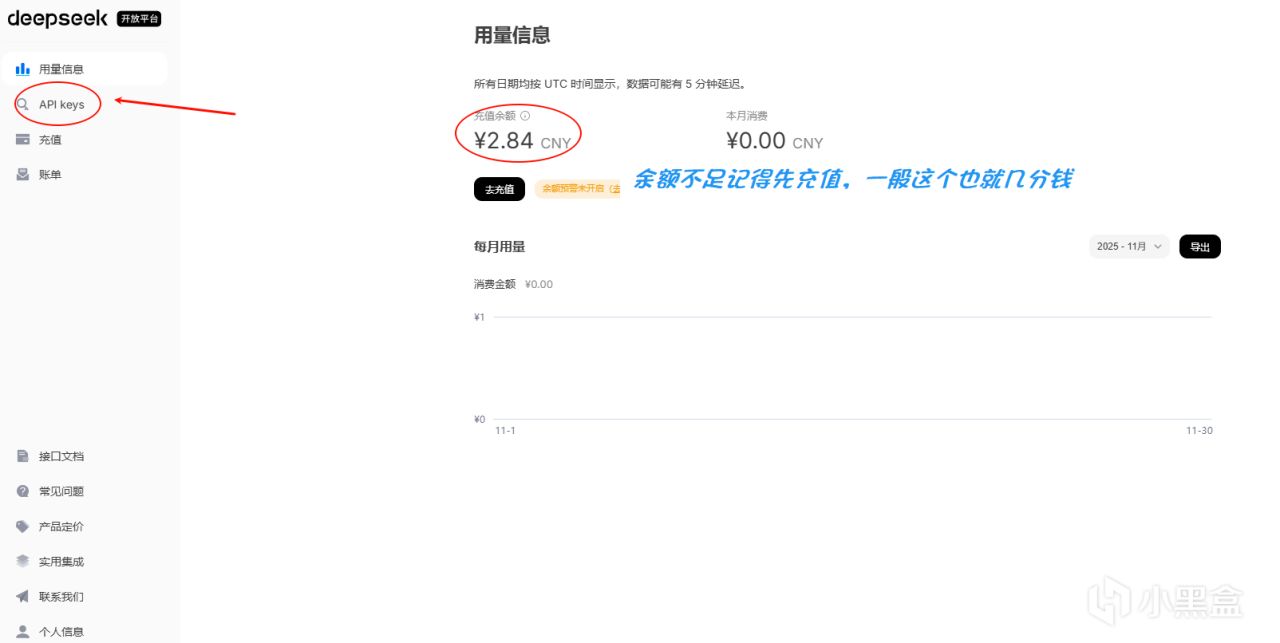The width and height of the screenshot is (1280, 643).
Task: Select 账单 in the sidebar
Action: pyautogui.click(x=84, y=174)
